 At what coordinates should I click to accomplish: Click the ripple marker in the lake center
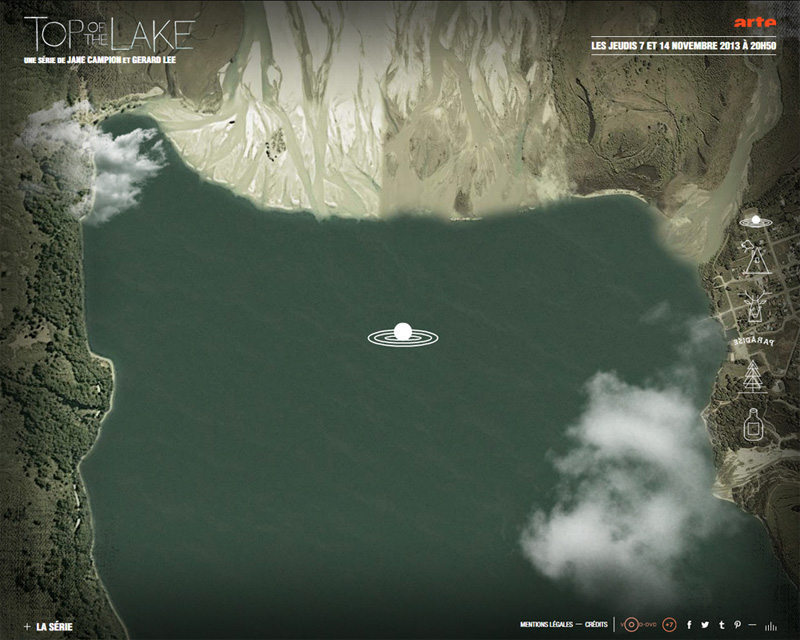(x=403, y=335)
